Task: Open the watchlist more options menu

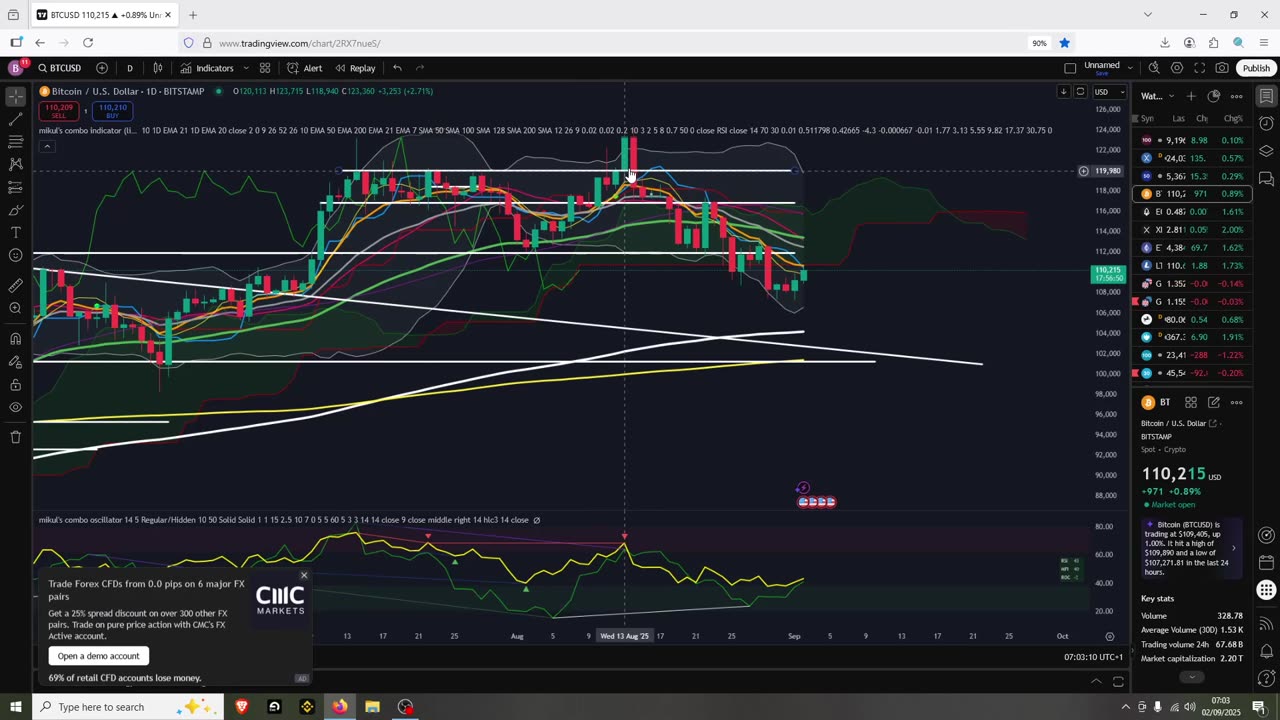Action: (x=1237, y=96)
